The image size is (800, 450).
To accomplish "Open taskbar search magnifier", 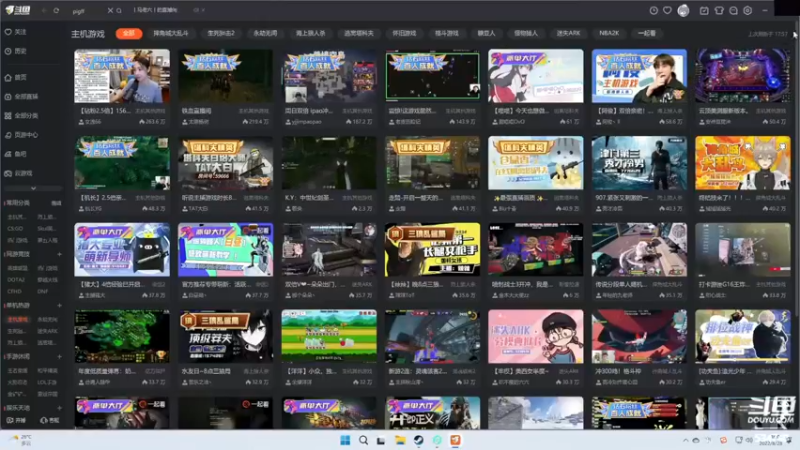I will [x=363, y=440].
